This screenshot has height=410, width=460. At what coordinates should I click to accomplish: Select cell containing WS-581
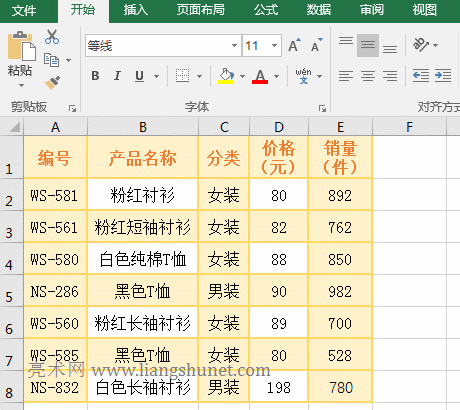click(x=55, y=195)
